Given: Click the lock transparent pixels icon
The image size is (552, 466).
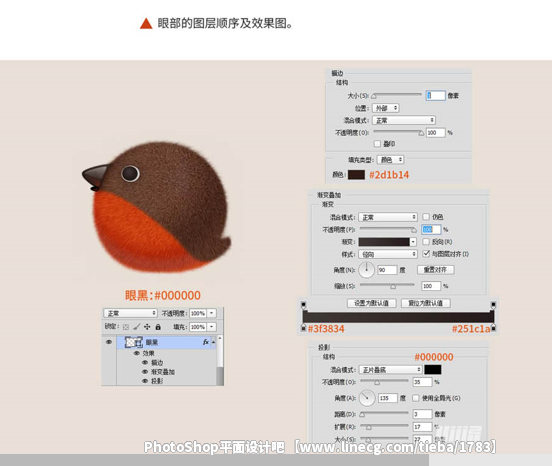Looking at the screenshot, I should pos(126,327).
